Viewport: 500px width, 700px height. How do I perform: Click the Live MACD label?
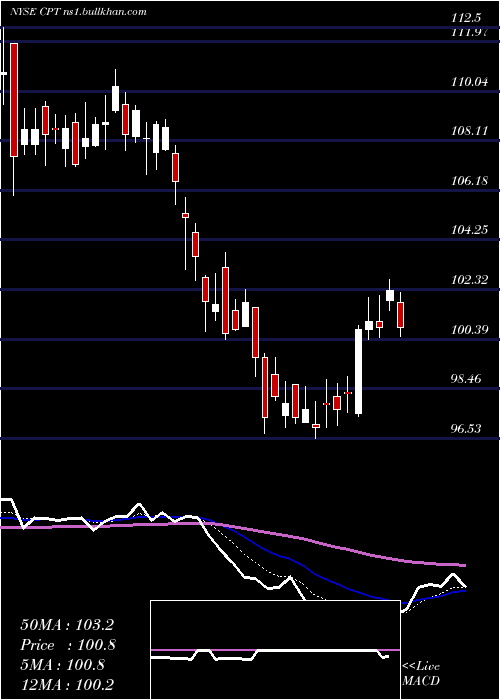click(421, 673)
